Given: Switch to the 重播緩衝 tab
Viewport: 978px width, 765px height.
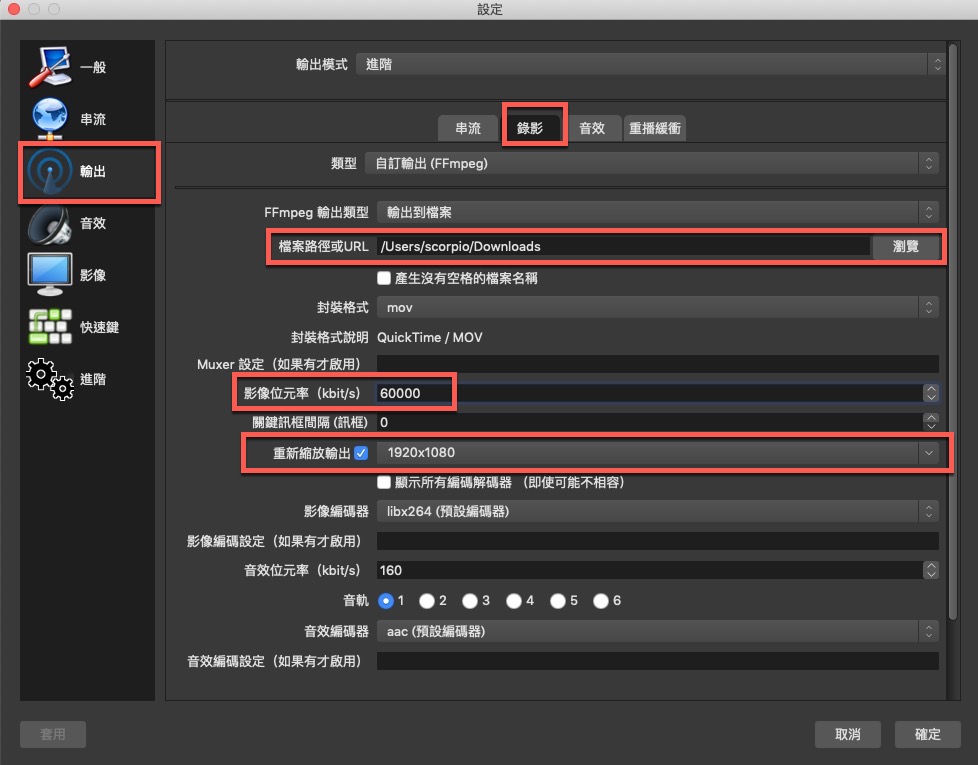Looking at the screenshot, I should [654, 128].
